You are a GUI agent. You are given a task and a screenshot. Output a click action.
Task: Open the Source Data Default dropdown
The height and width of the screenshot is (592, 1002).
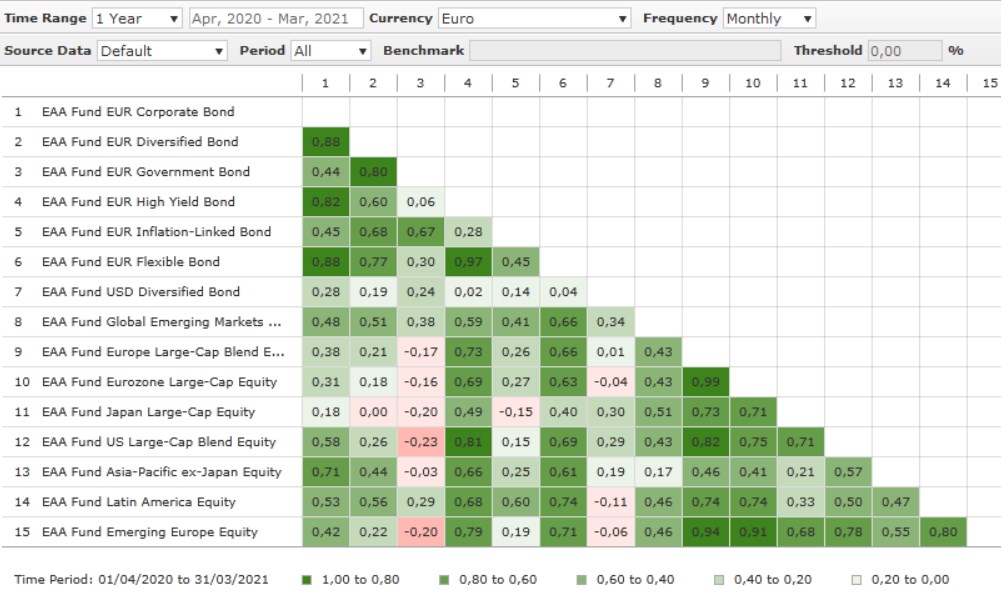tap(162, 50)
